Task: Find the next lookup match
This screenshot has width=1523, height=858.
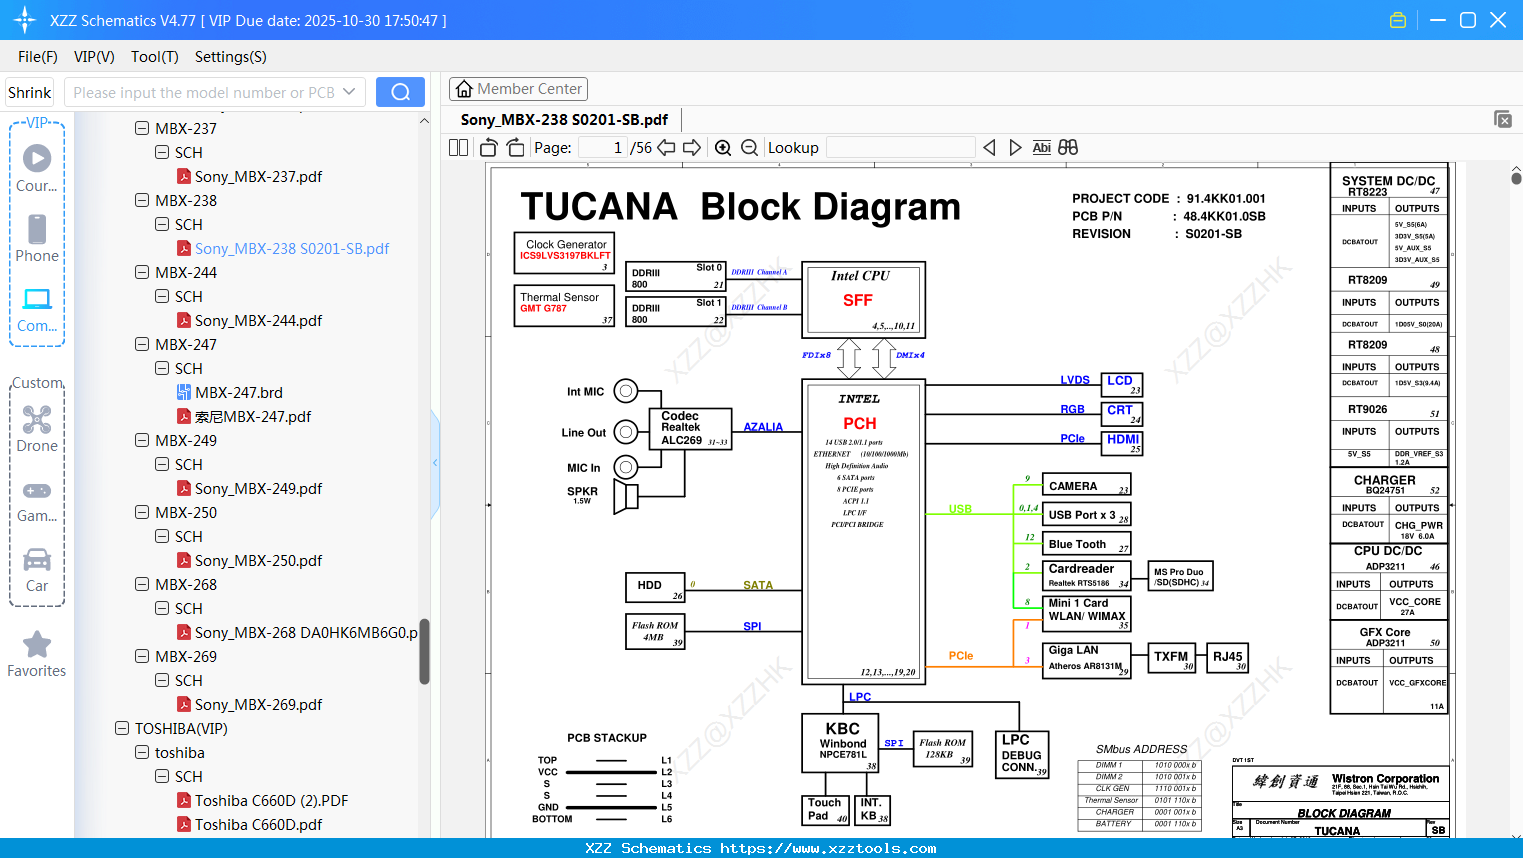Action: 1015,148
